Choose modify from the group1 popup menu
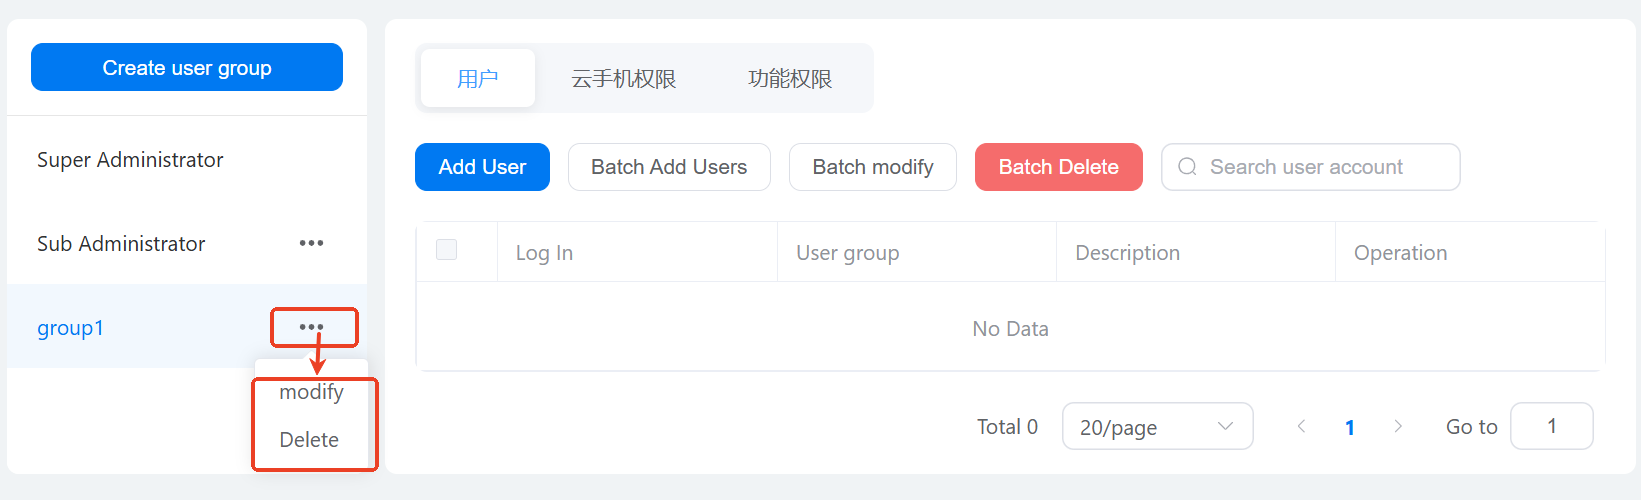 pyautogui.click(x=311, y=392)
